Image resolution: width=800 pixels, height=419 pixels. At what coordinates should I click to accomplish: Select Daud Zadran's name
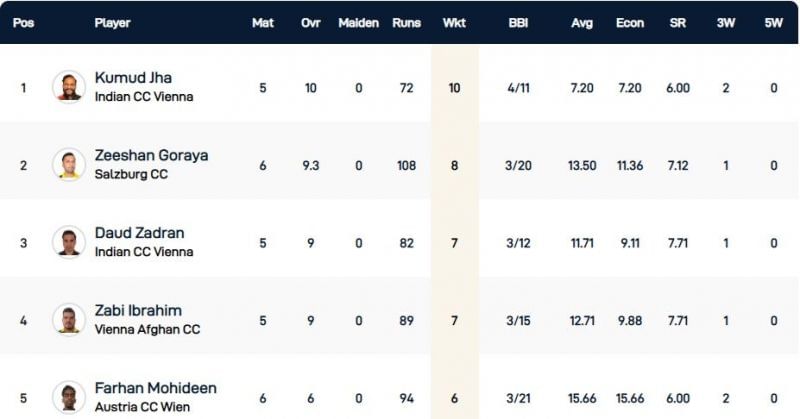coord(139,233)
